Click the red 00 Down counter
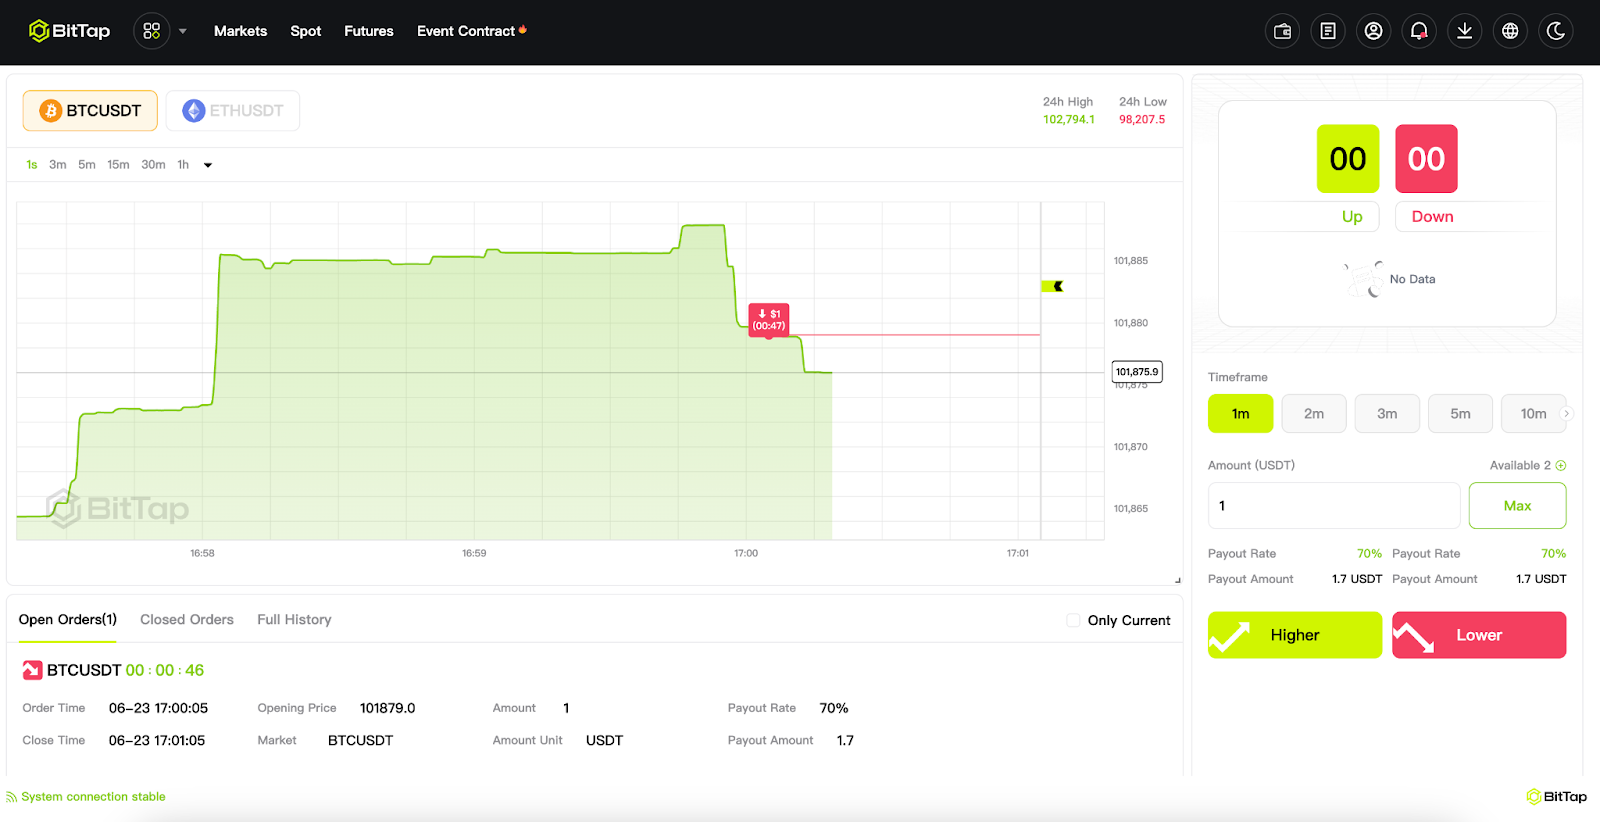This screenshot has height=822, width=1600. point(1426,159)
